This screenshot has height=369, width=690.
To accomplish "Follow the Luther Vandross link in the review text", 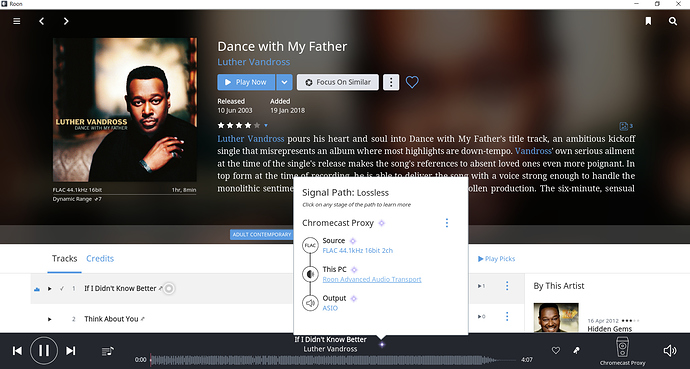I will click(x=251, y=139).
